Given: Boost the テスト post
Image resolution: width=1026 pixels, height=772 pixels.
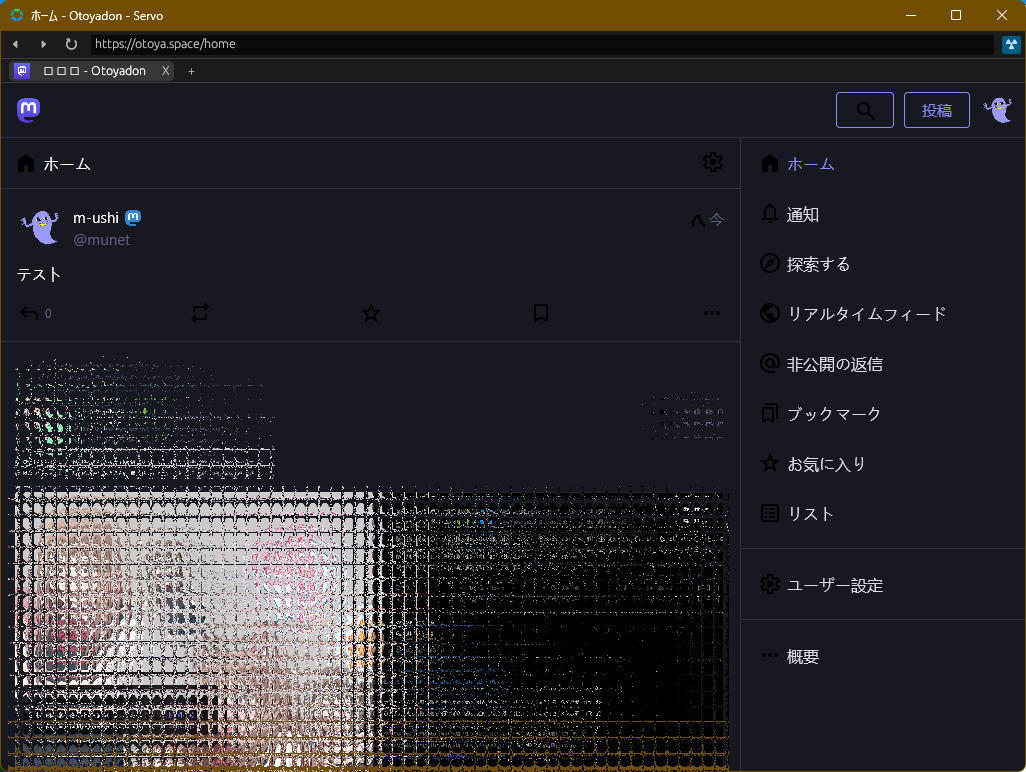Looking at the screenshot, I should (200, 313).
